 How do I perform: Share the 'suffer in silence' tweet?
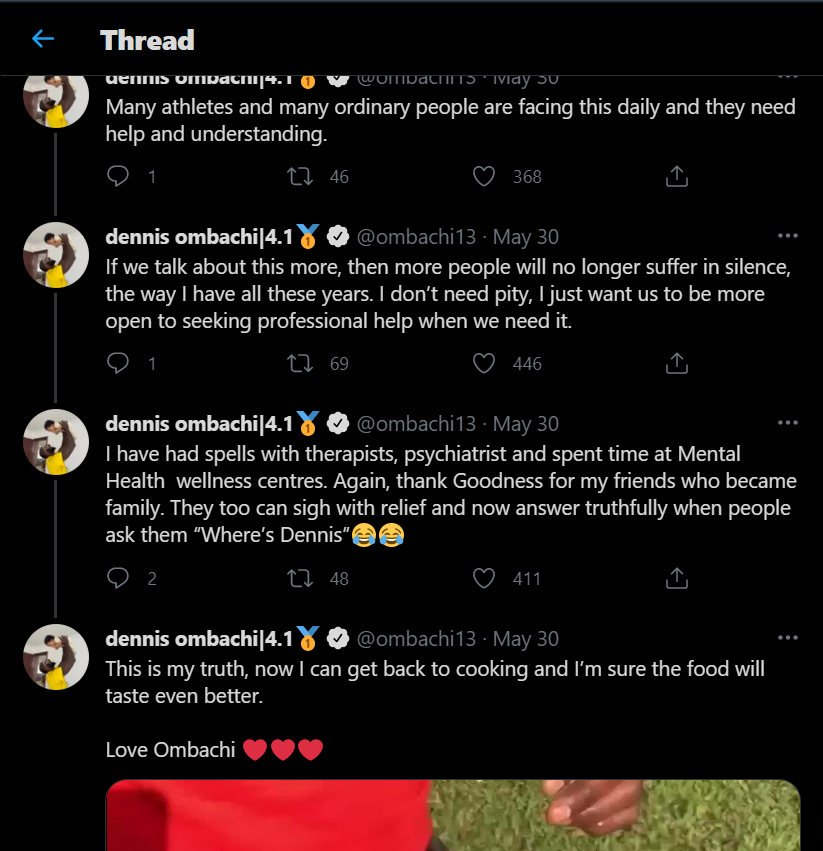(x=677, y=363)
